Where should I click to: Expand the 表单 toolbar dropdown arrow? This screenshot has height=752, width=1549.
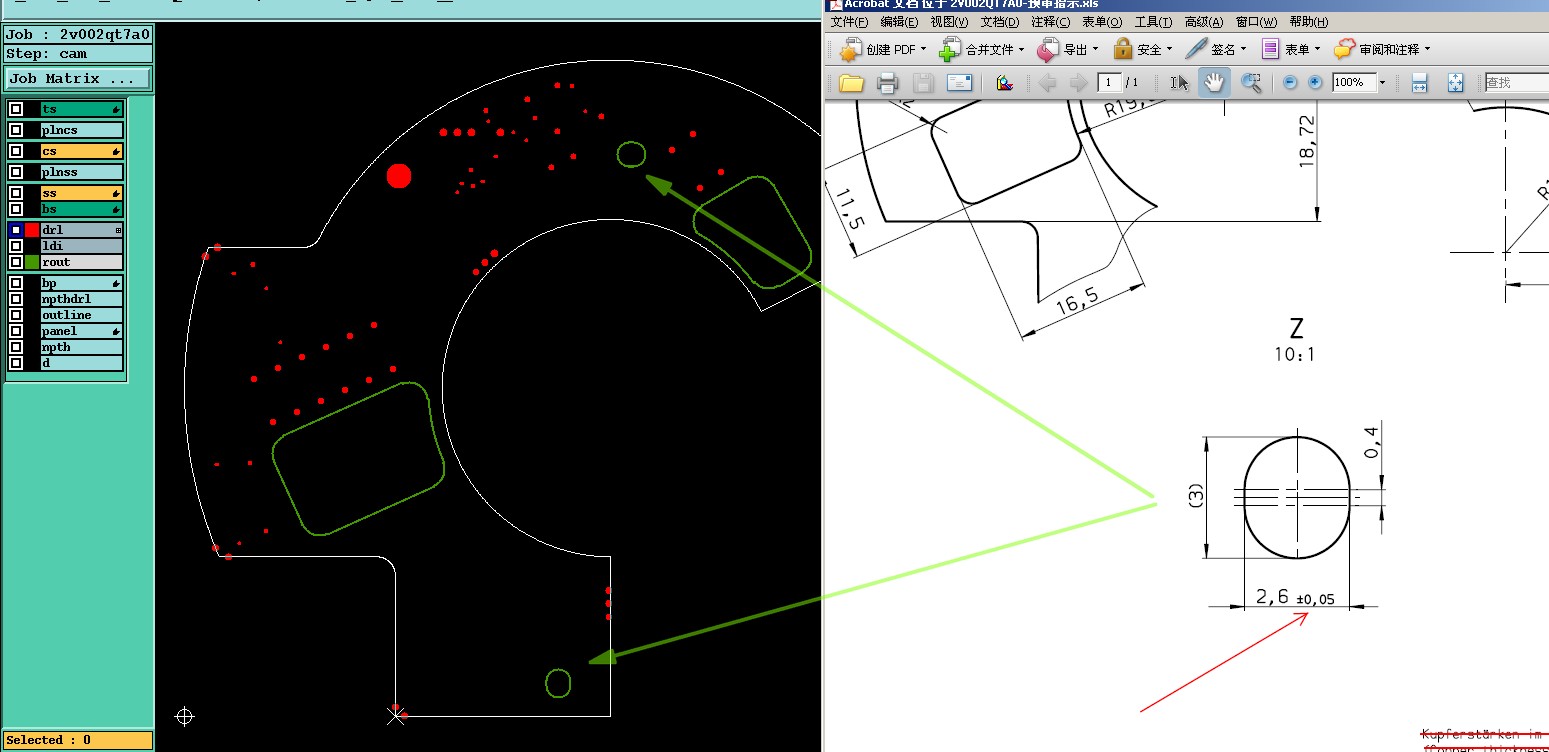1318,49
